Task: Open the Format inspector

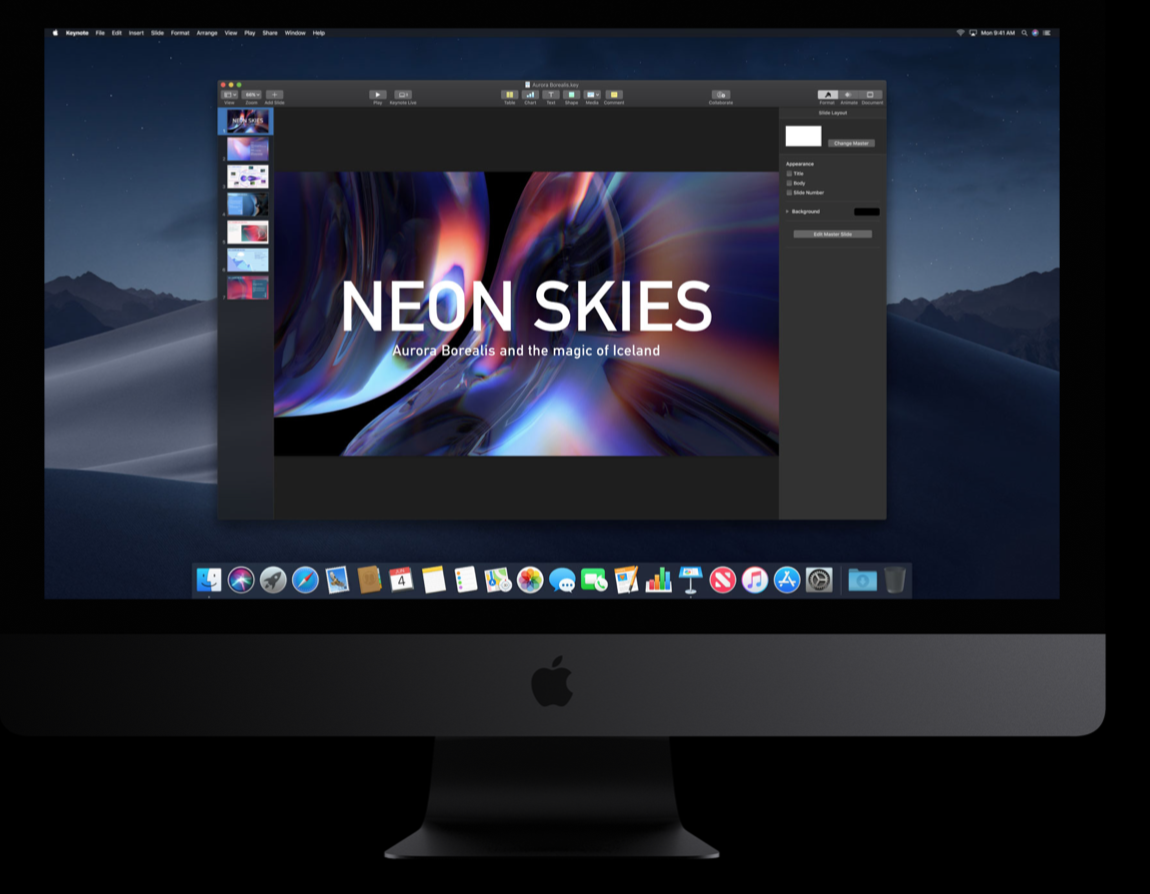Action: [x=827, y=95]
